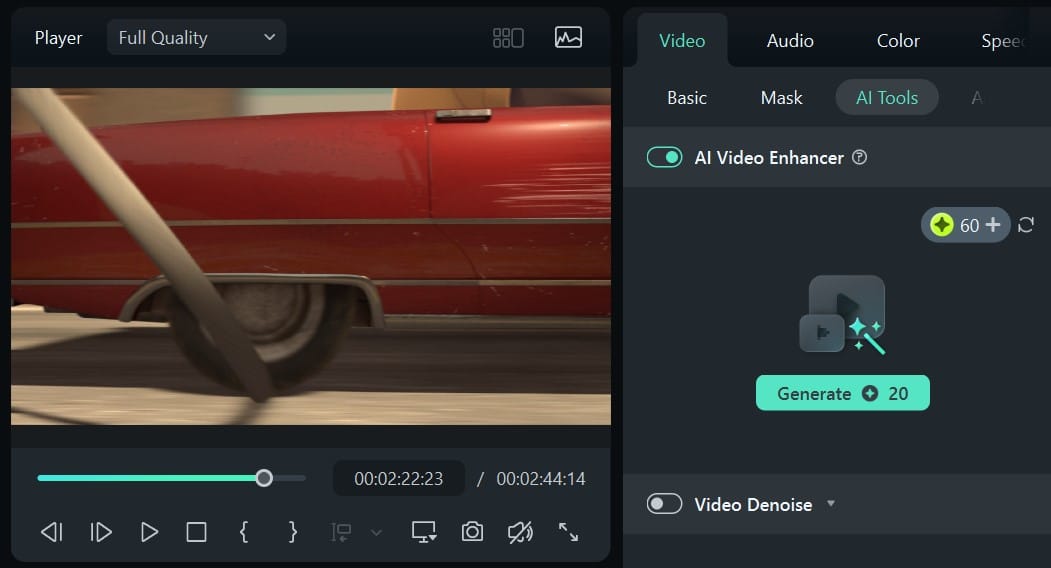Switch to the Audio tab
The width and height of the screenshot is (1051, 568).
click(790, 40)
